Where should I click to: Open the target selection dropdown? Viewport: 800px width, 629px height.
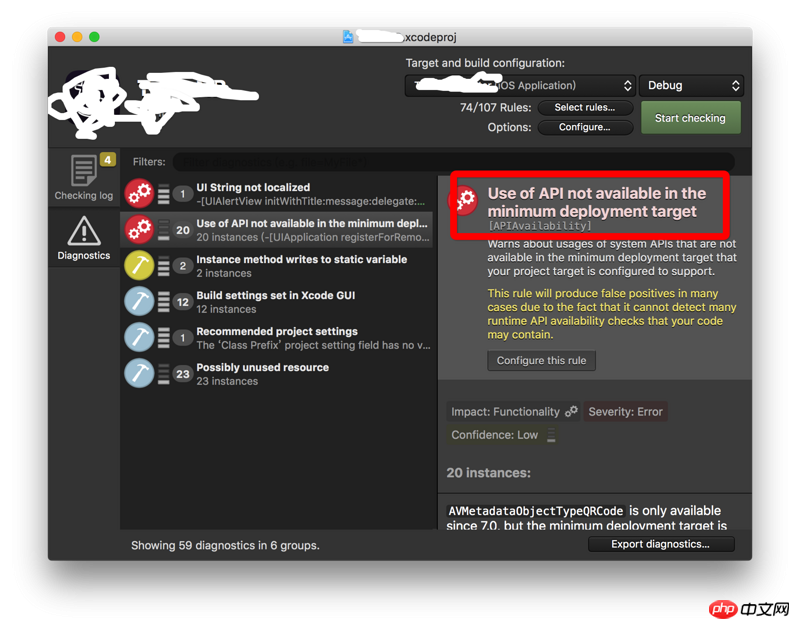[x=520, y=85]
